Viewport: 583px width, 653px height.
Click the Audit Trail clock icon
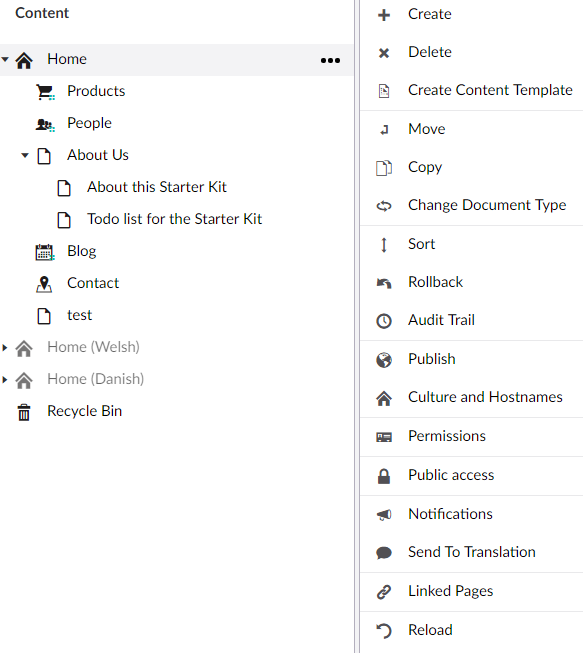384,321
